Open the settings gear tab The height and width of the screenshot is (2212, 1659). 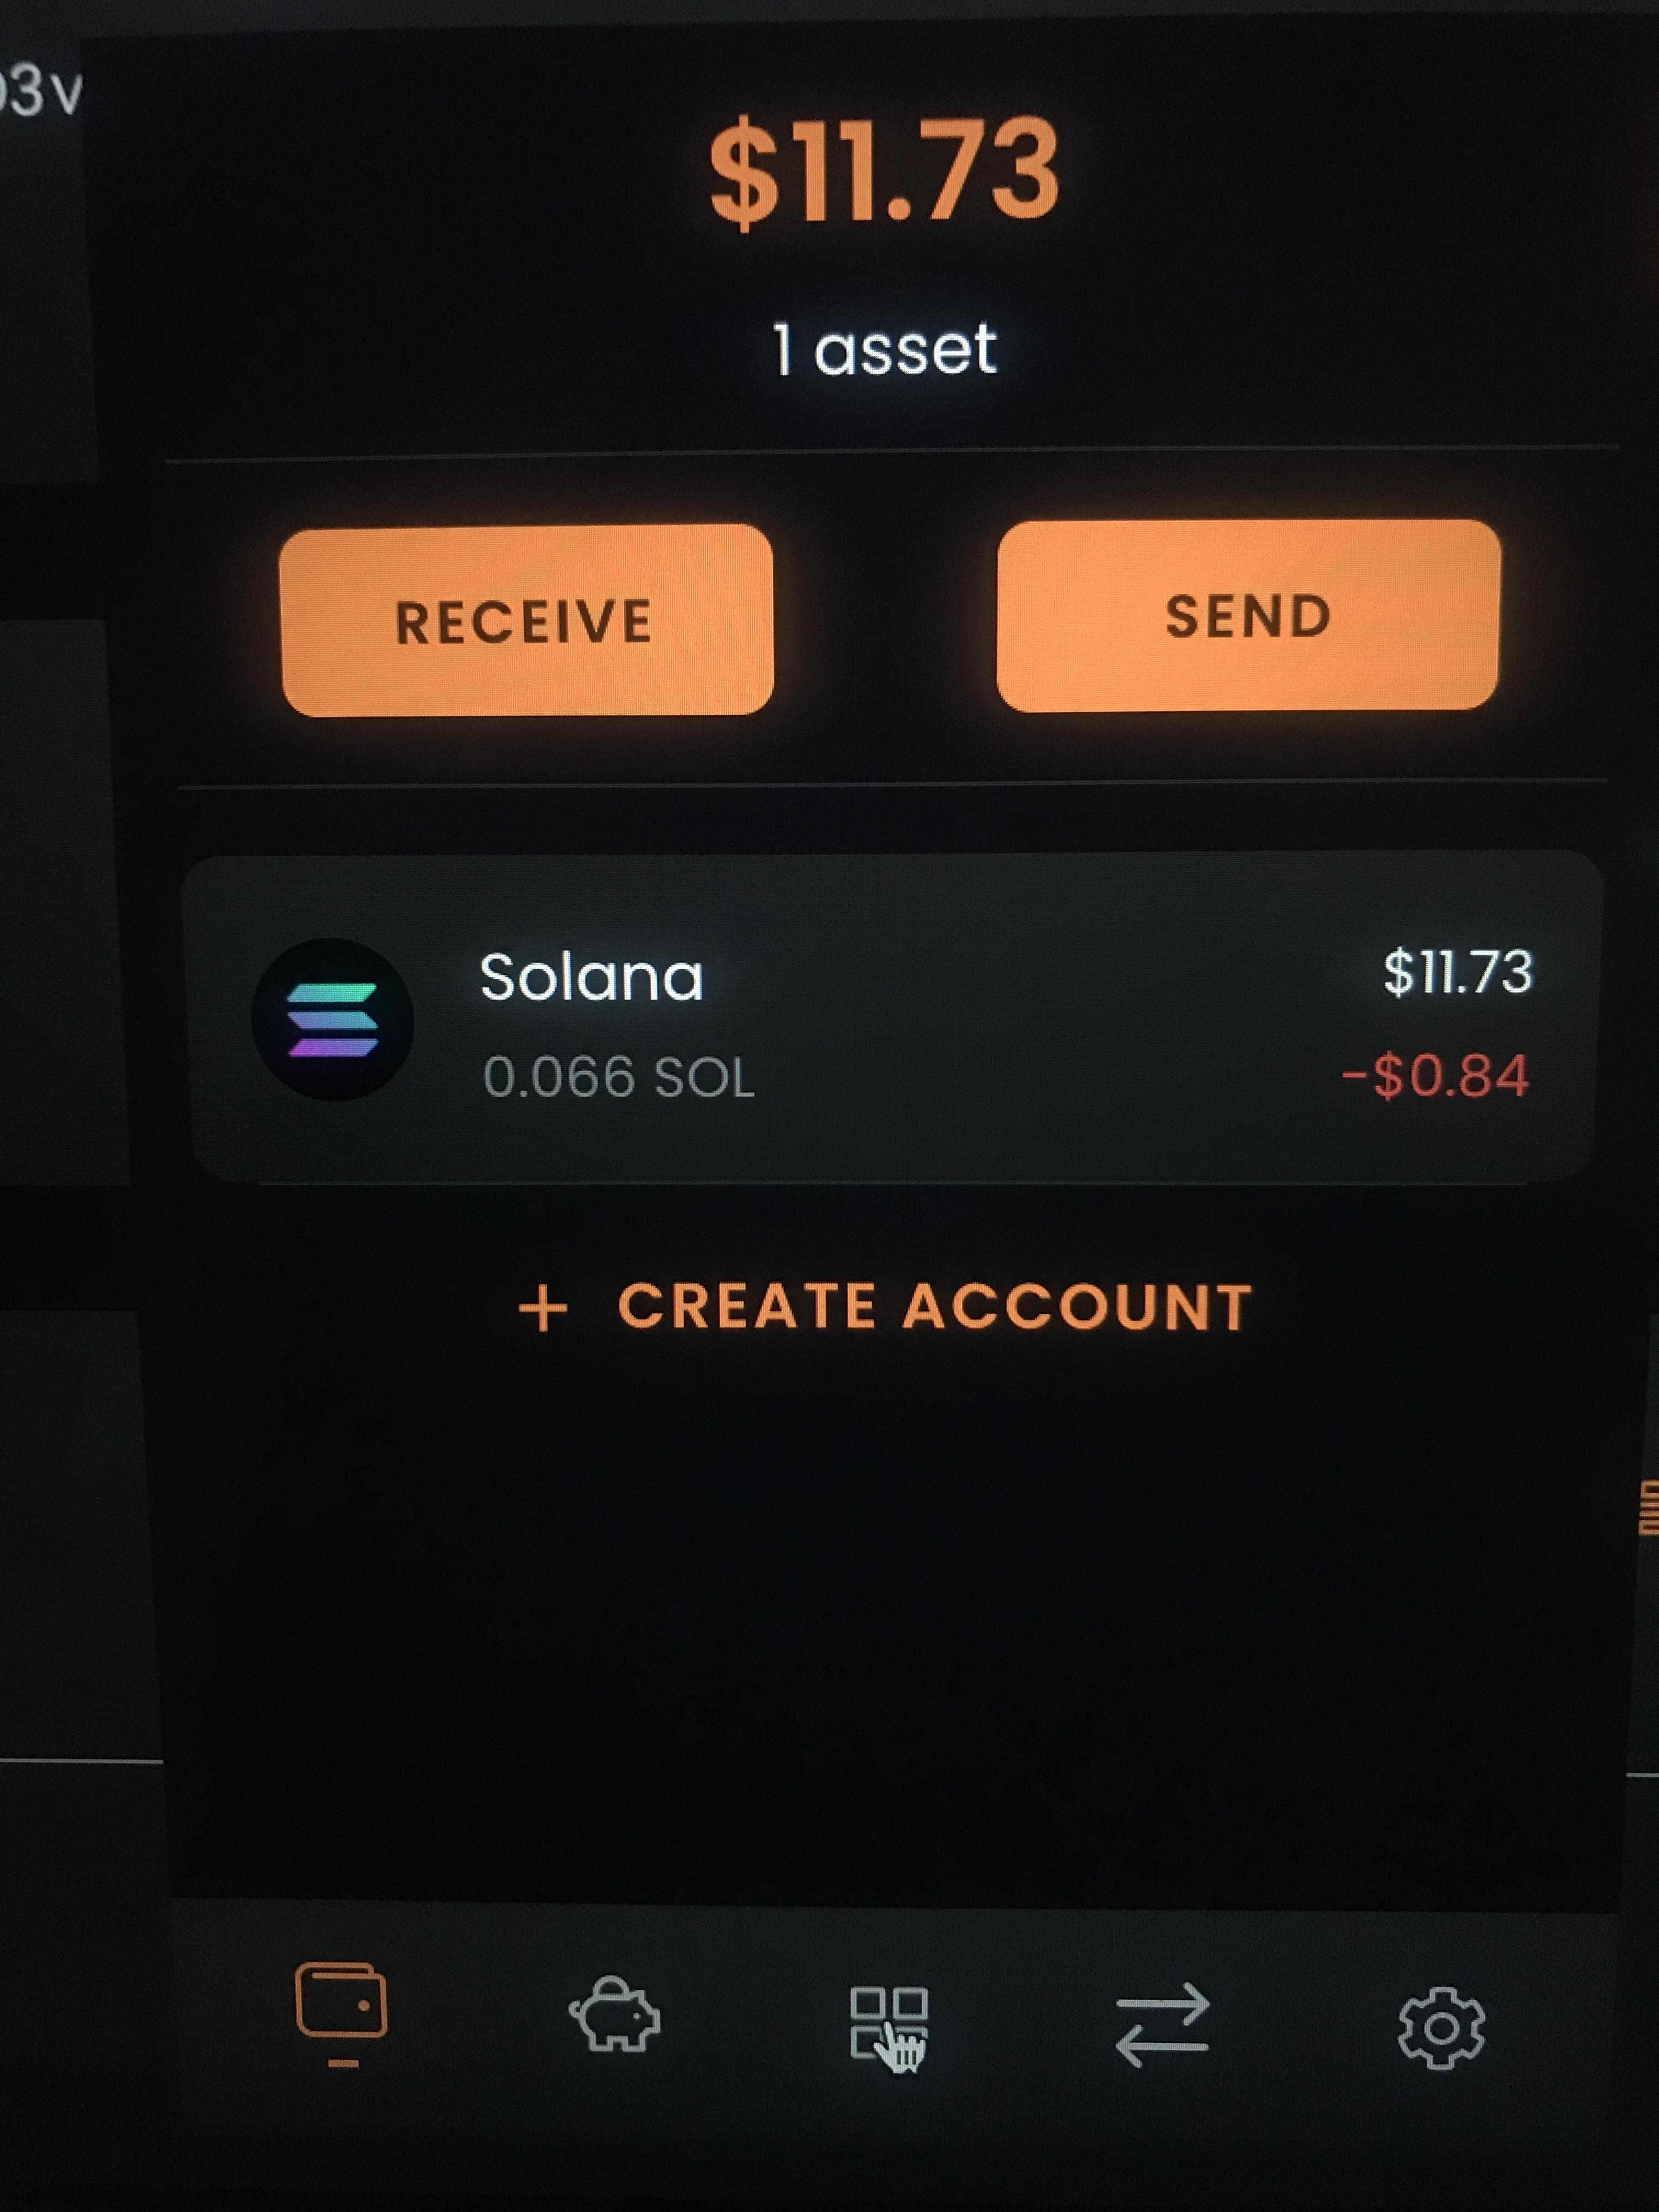pos(1441,2028)
